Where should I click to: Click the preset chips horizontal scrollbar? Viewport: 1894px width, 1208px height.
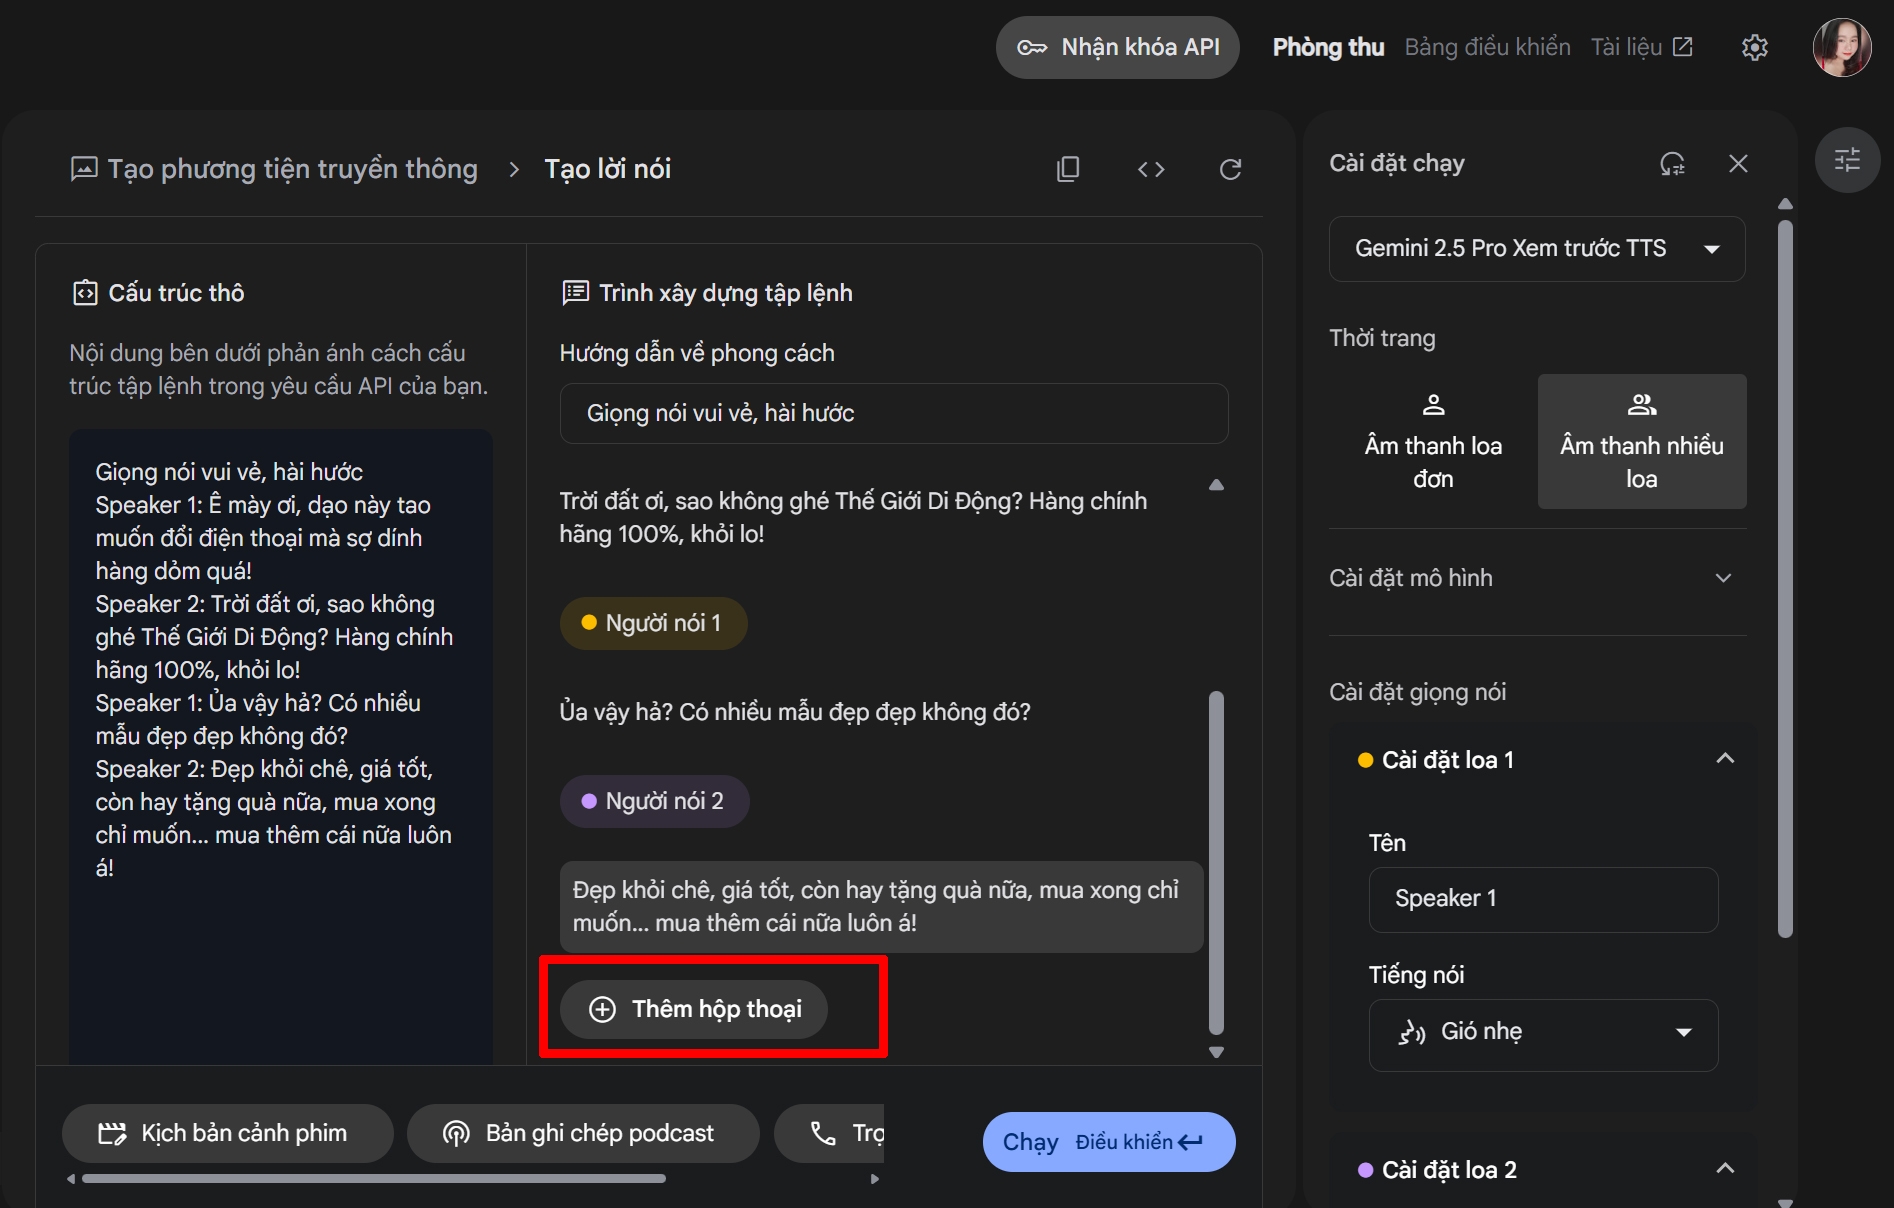tap(374, 1179)
